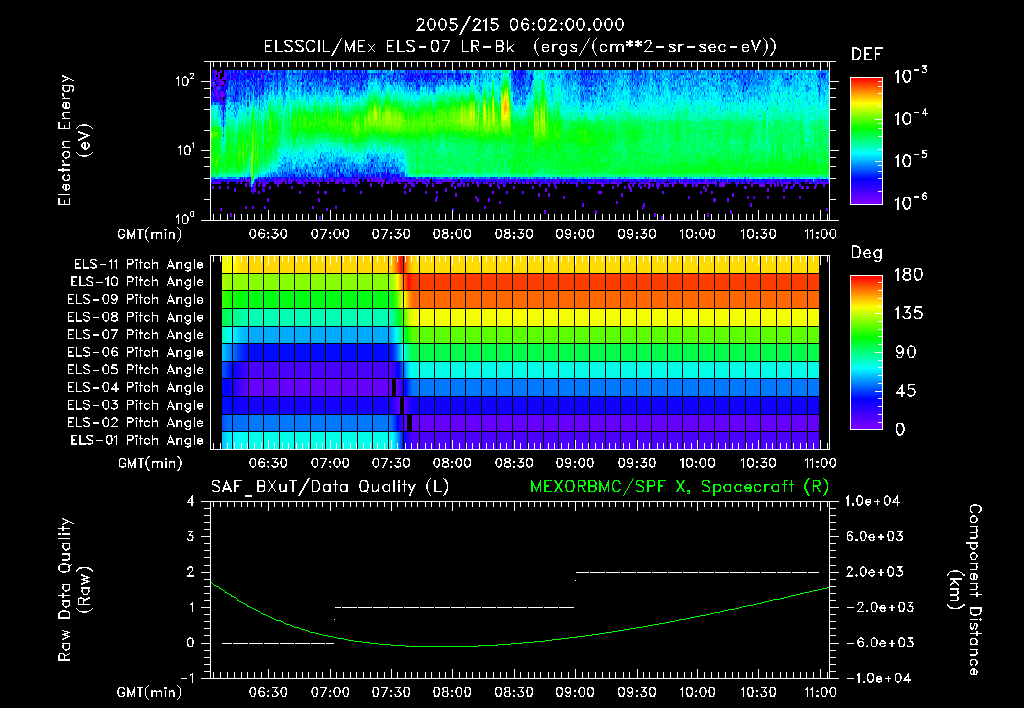The width and height of the screenshot is (1024, 708).
Task: Select the 'ELS-05 Pitch Angle' row label
Action: click(x=135, y=370)
